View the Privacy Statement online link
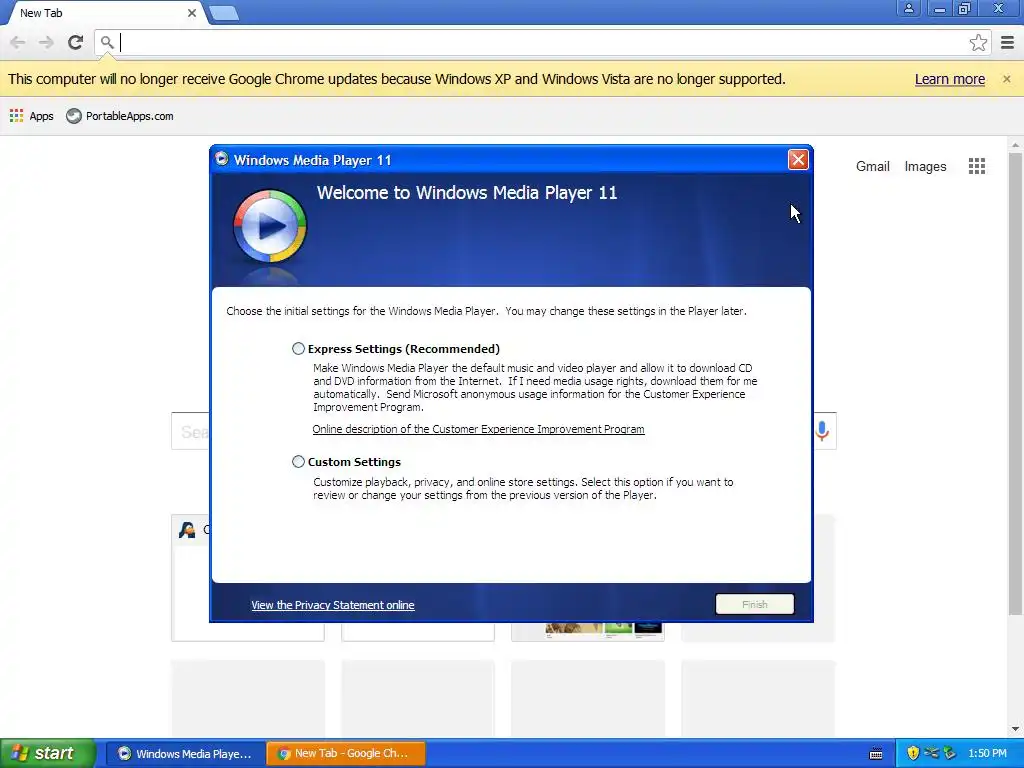The height and width of the screenshot is (768, 1024). click(x=332, y=605)
